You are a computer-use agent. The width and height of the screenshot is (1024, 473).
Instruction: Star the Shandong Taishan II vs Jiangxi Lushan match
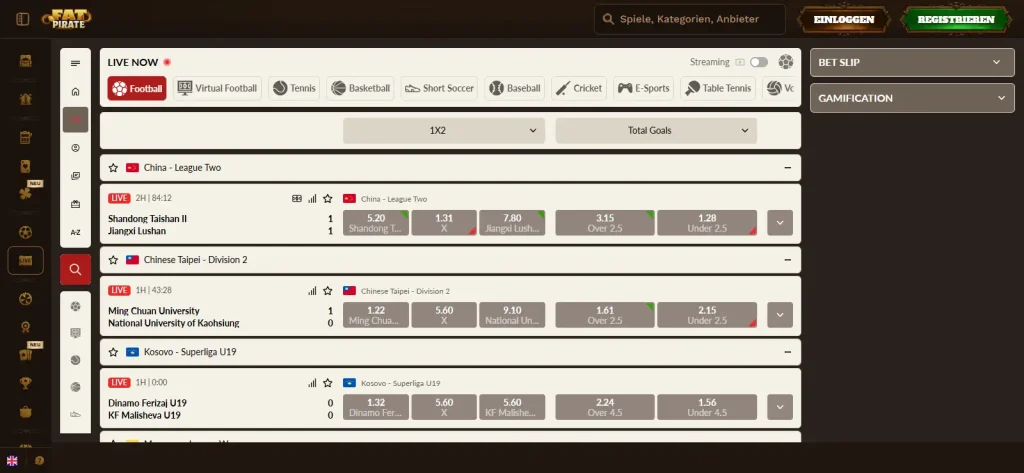328,199
